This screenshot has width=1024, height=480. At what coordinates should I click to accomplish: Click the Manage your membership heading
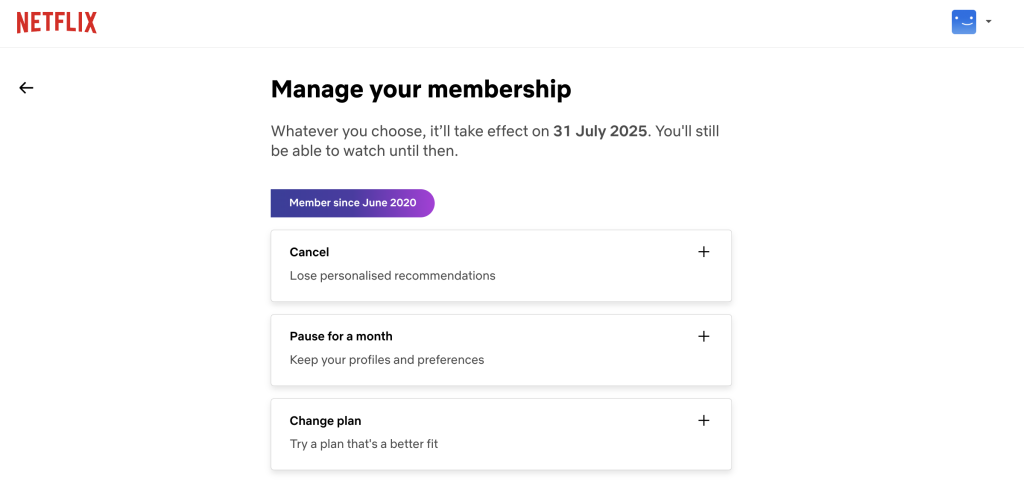click(x=421, y=89)
